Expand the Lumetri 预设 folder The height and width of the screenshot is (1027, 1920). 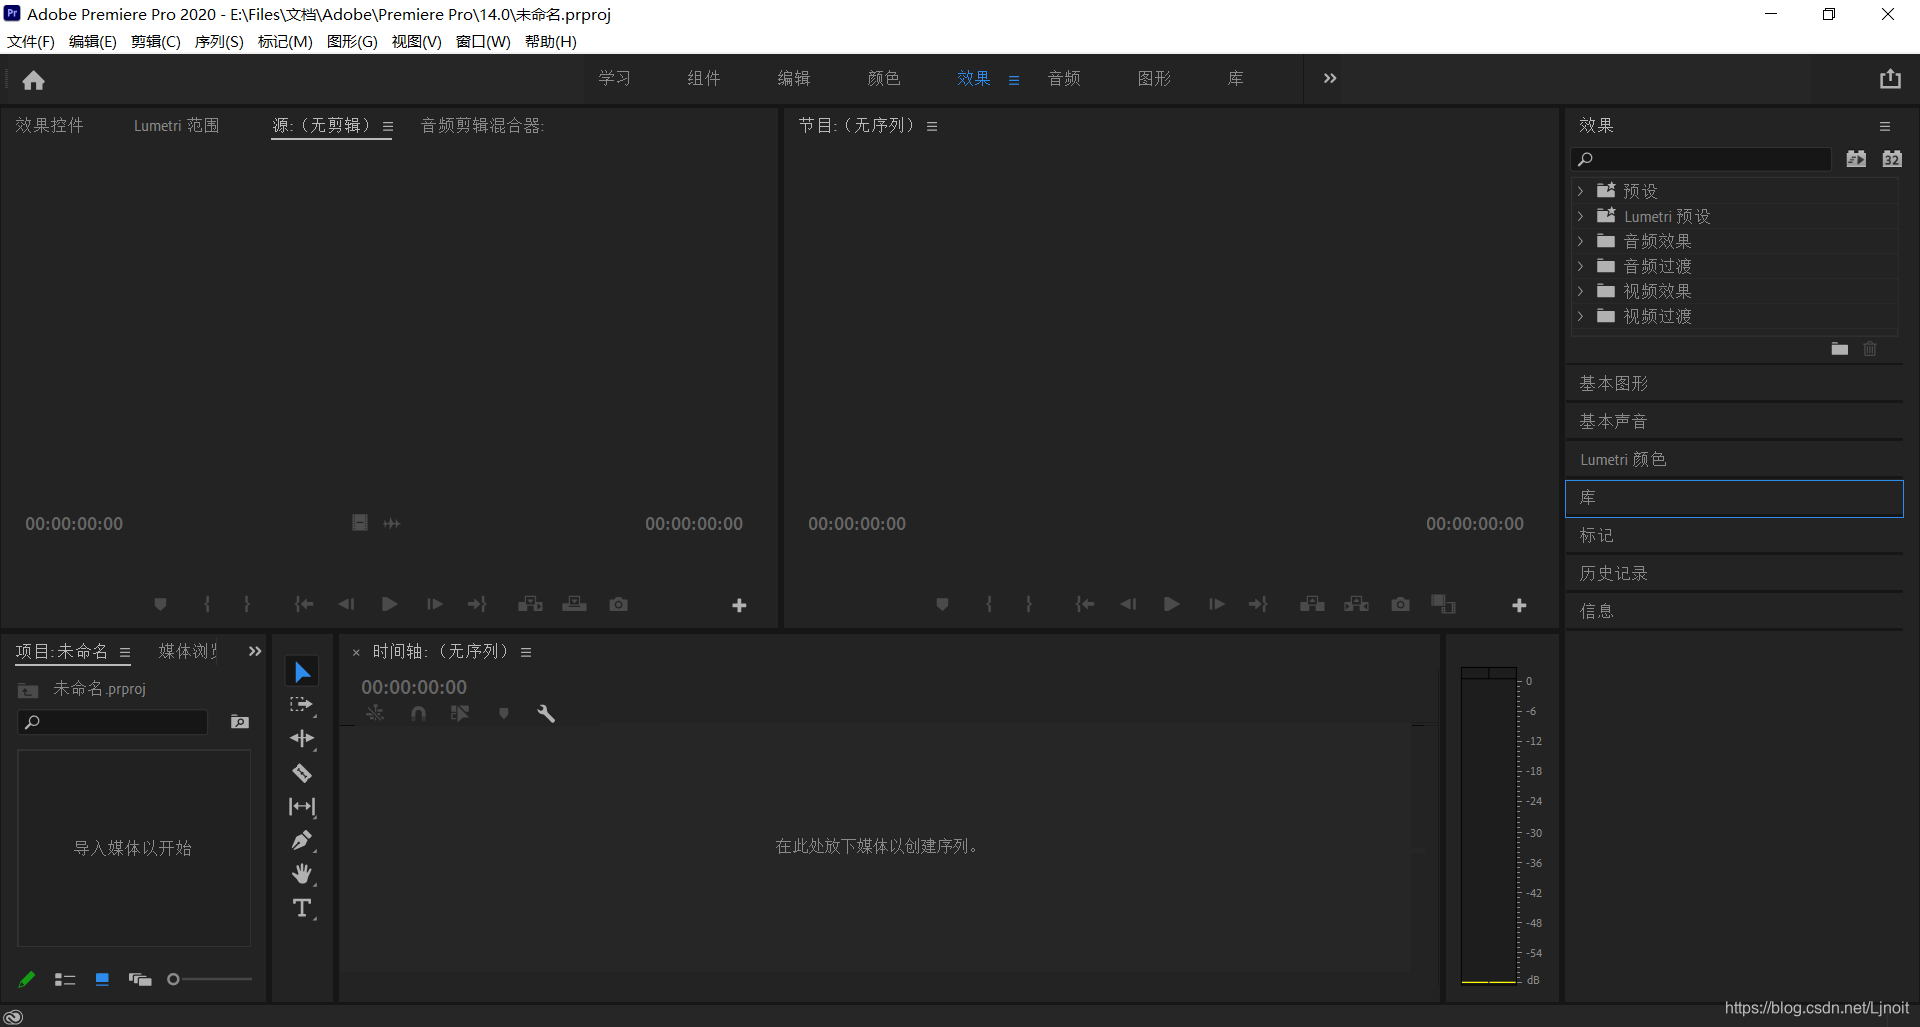coord(1580,216)
